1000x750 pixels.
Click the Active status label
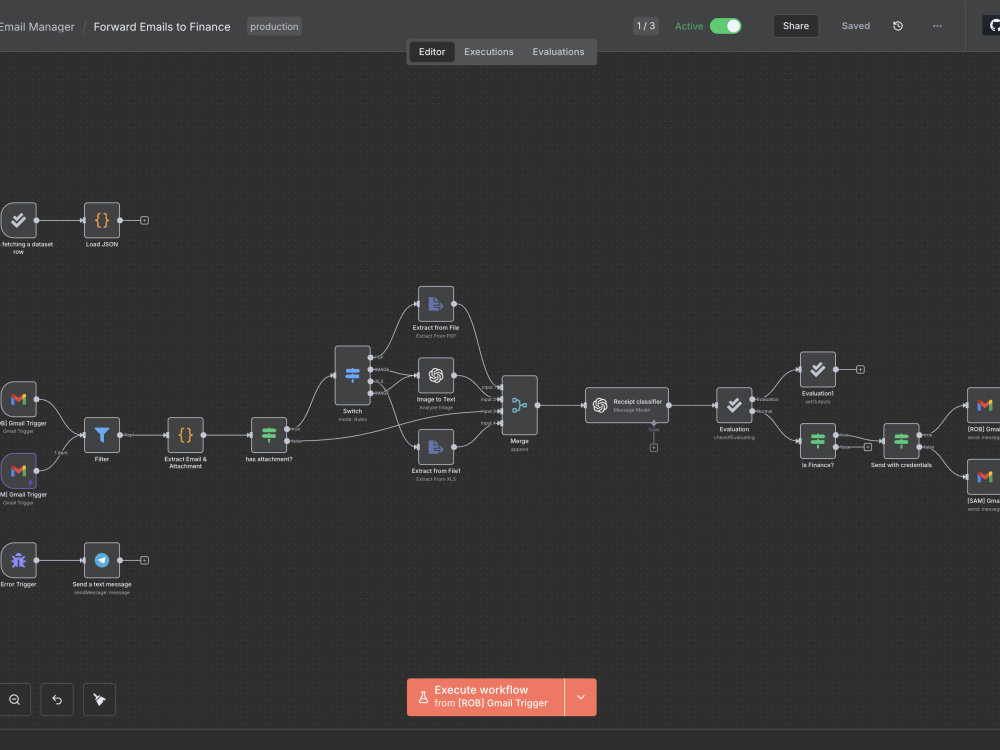pyautogui.click(x=689, y=26)
